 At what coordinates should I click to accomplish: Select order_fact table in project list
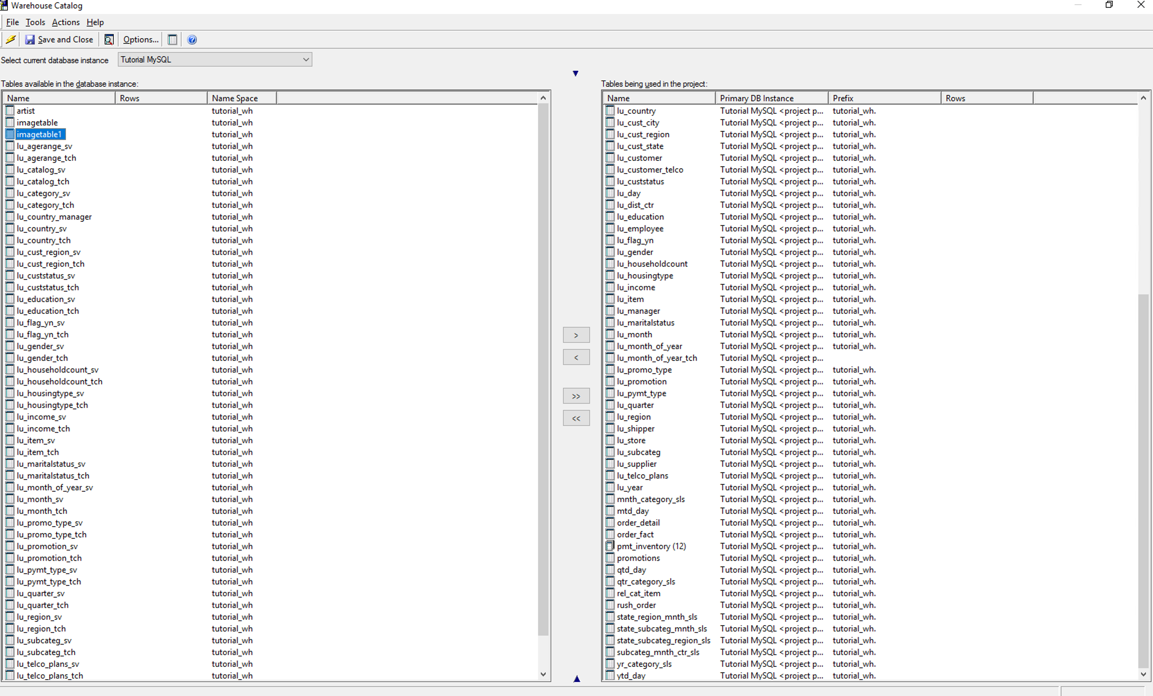coord(635,535)
